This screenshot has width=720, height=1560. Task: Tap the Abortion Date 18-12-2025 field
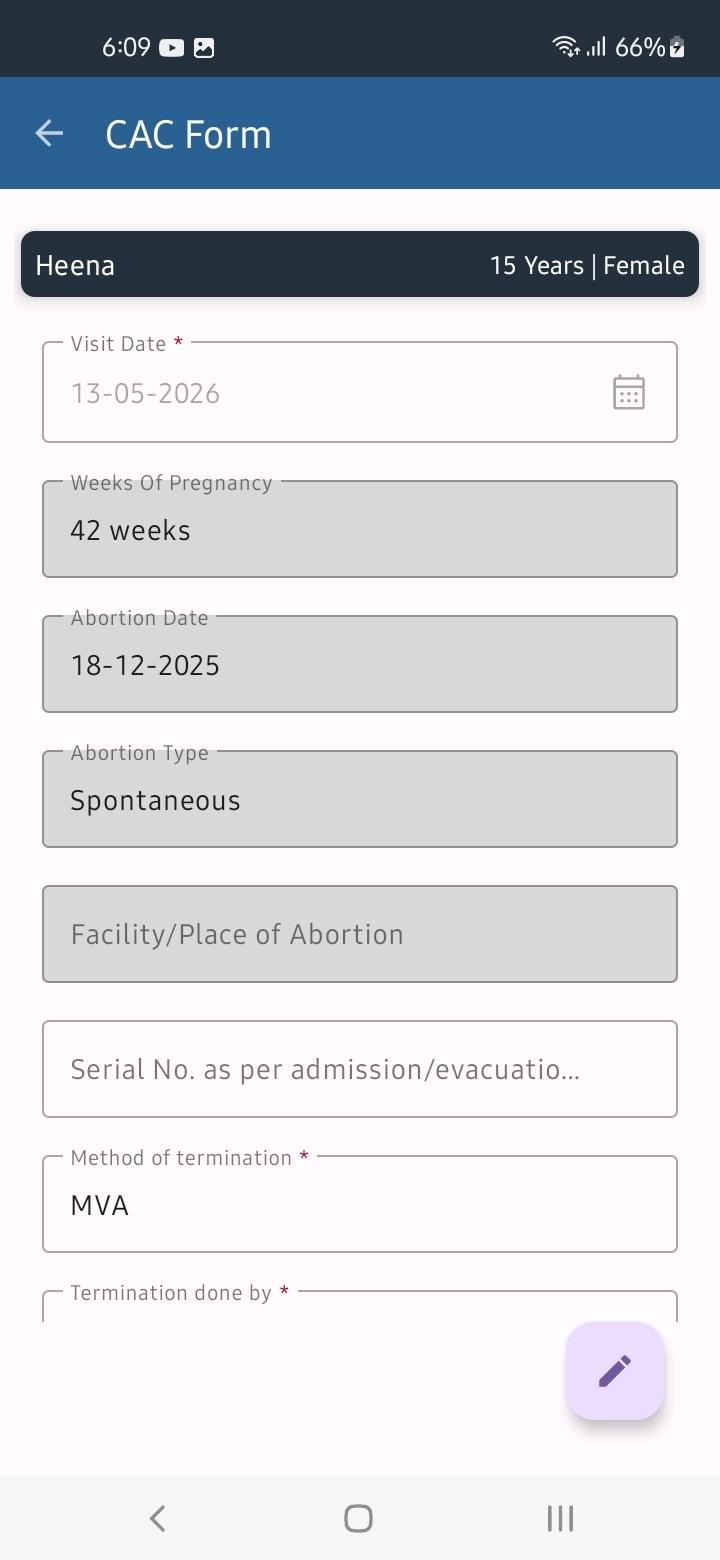[x=360, y=664]
